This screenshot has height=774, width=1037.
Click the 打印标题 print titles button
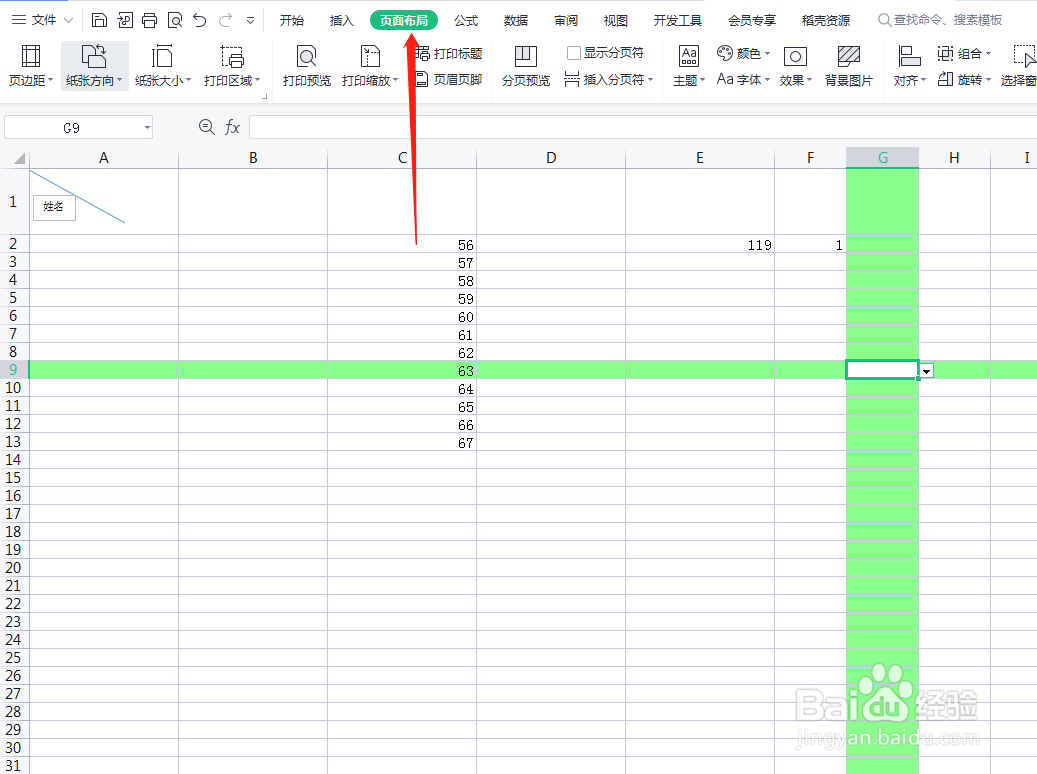click(x=449, y=54)
